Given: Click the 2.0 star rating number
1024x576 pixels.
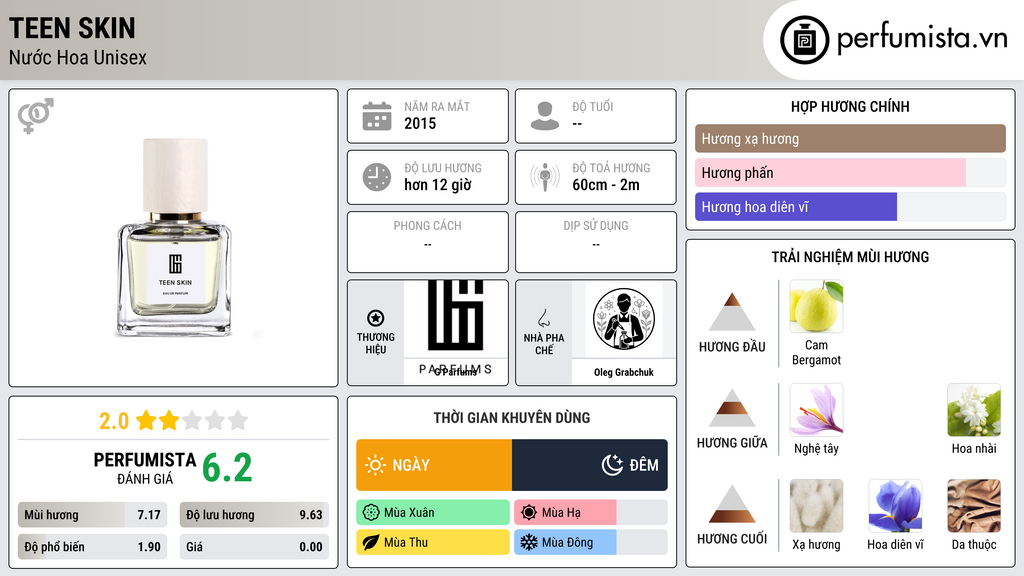Looking at the screenshot, I should (x=114, y=421).
